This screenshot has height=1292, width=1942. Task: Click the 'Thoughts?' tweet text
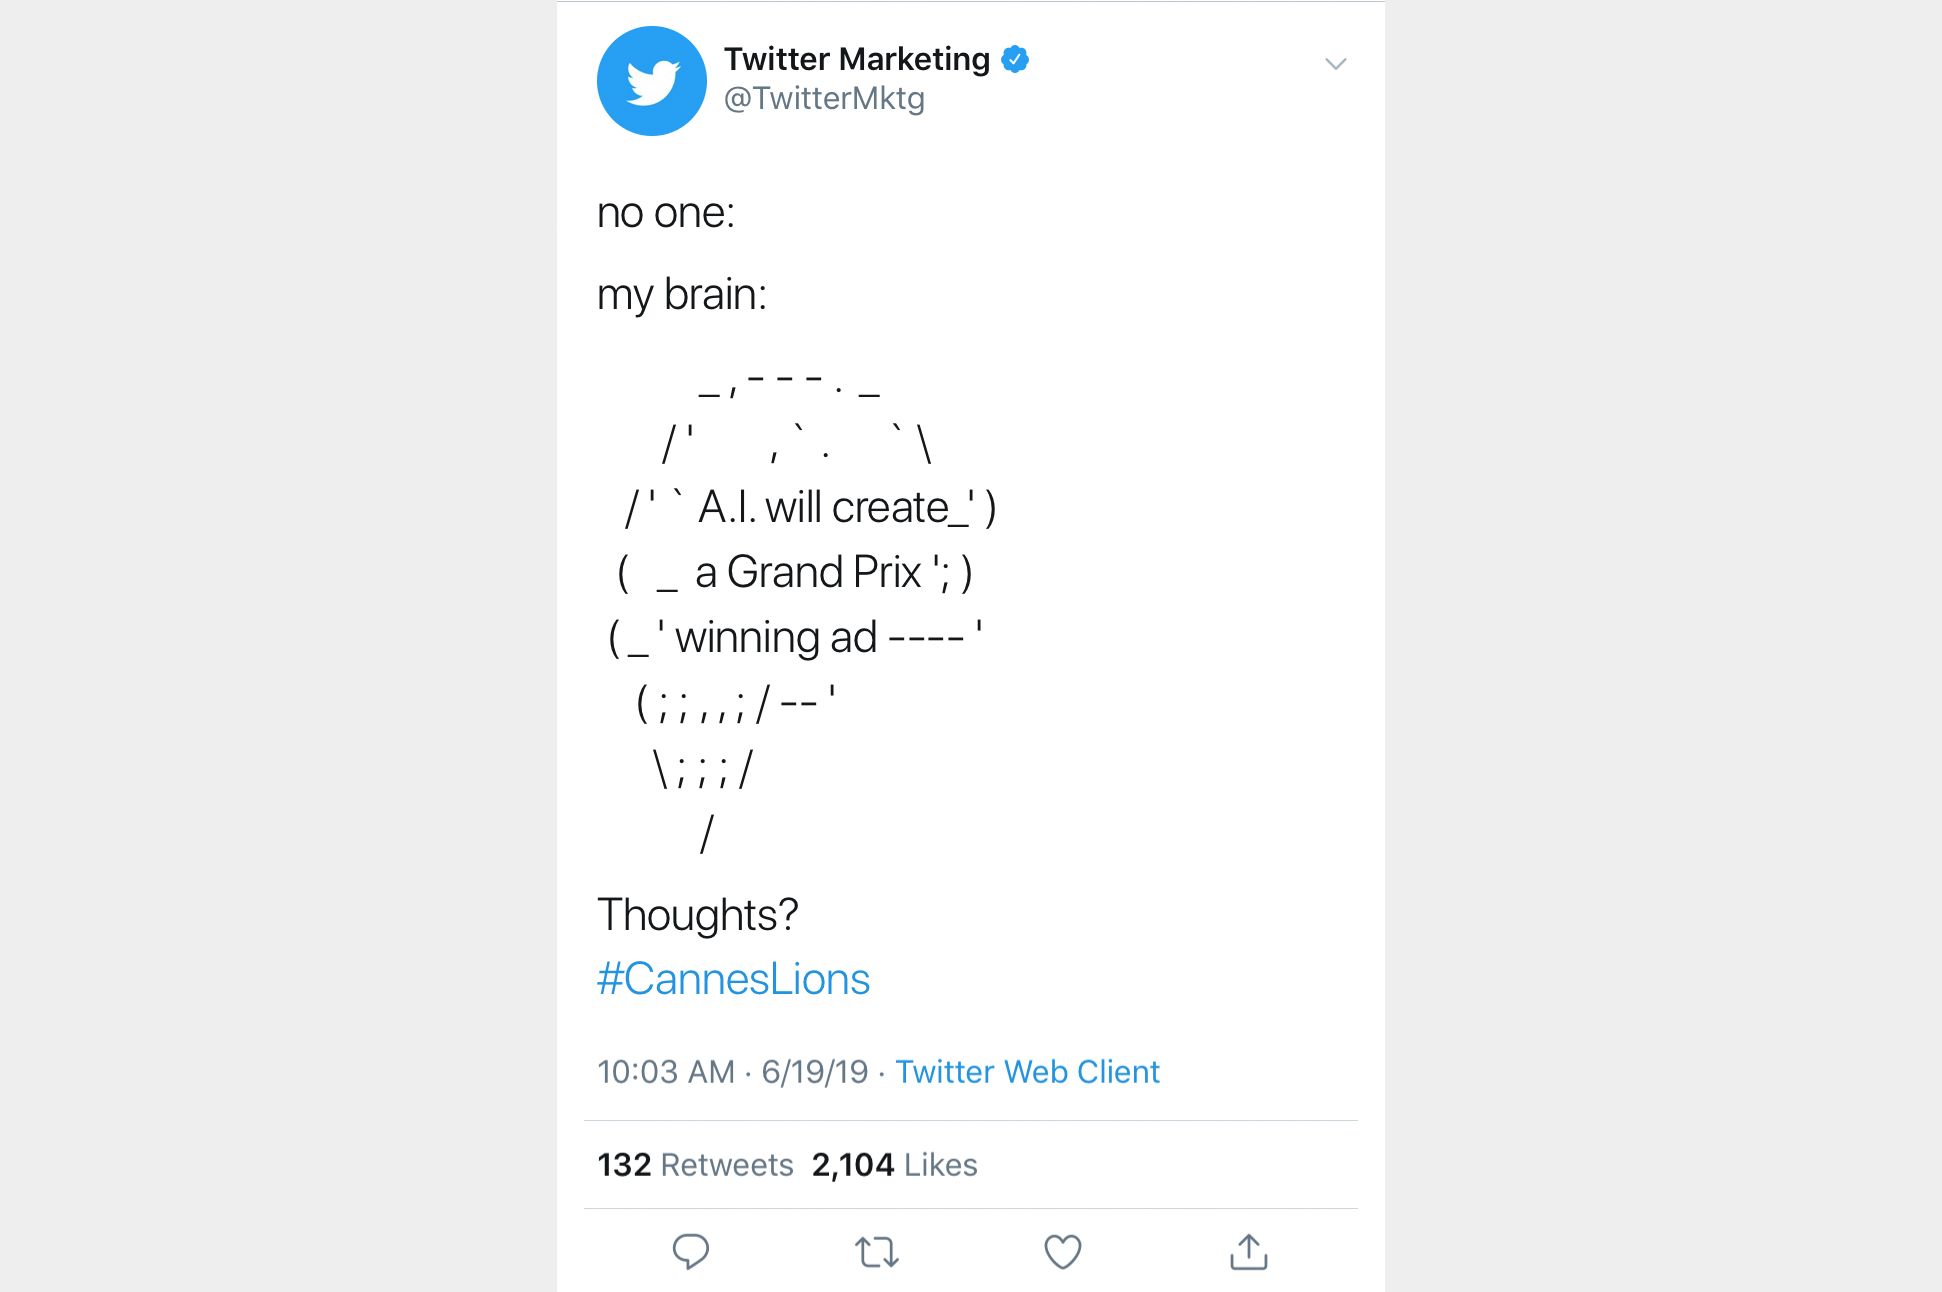click(x=697, y=915)
